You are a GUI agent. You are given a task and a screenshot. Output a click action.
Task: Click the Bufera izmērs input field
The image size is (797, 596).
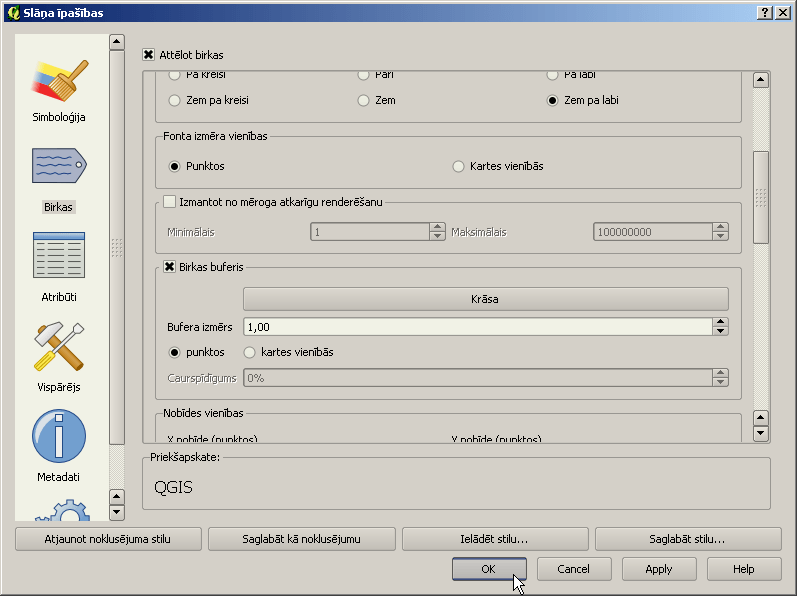478,327
